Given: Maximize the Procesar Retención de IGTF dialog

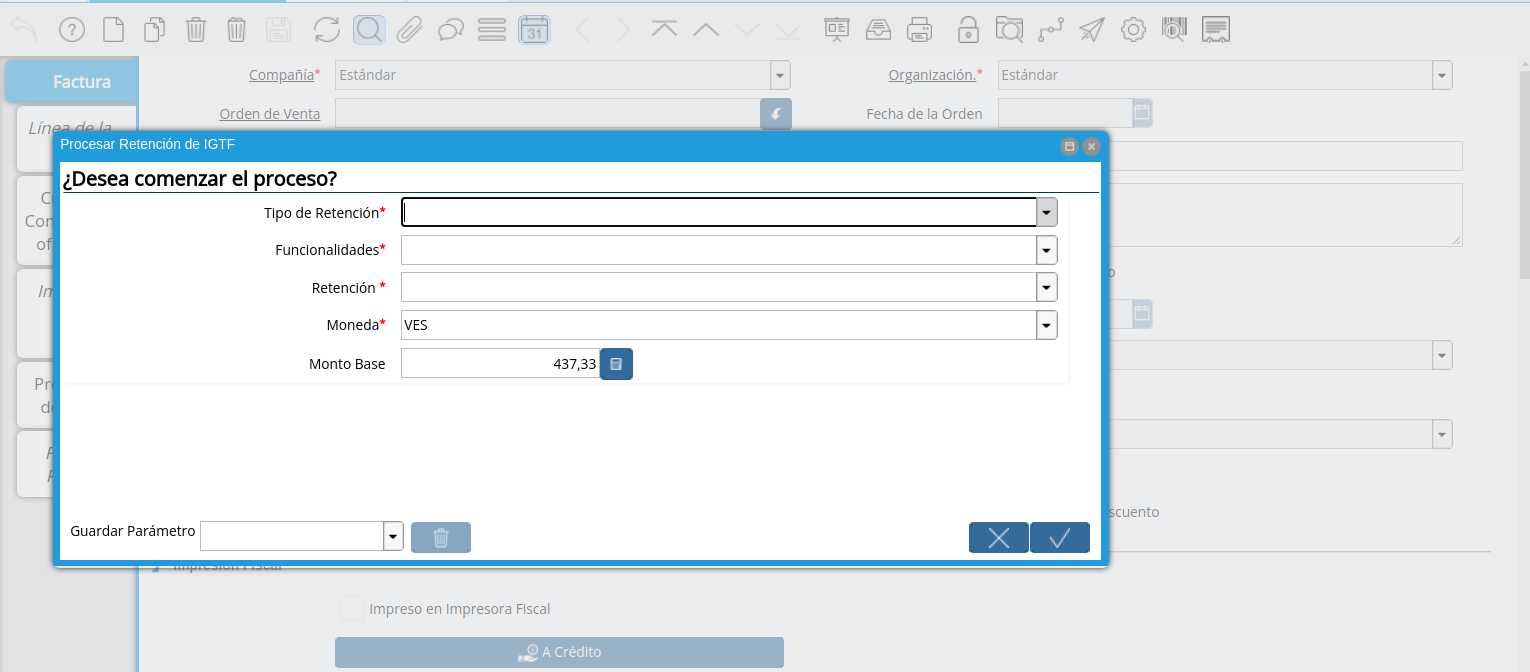Looking at the screenshot, I should coord(1069,146).
